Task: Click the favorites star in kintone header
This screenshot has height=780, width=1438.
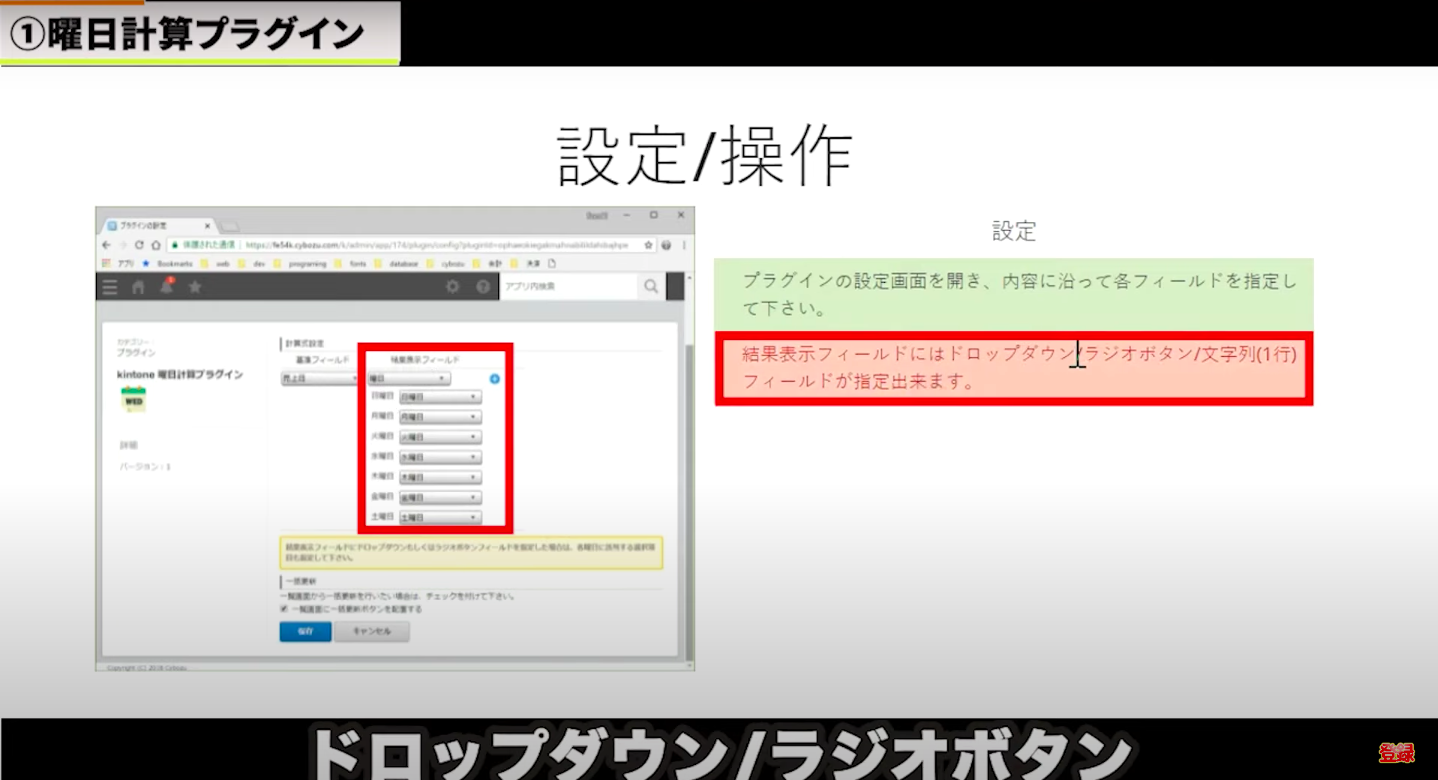Action: (195, 287)
